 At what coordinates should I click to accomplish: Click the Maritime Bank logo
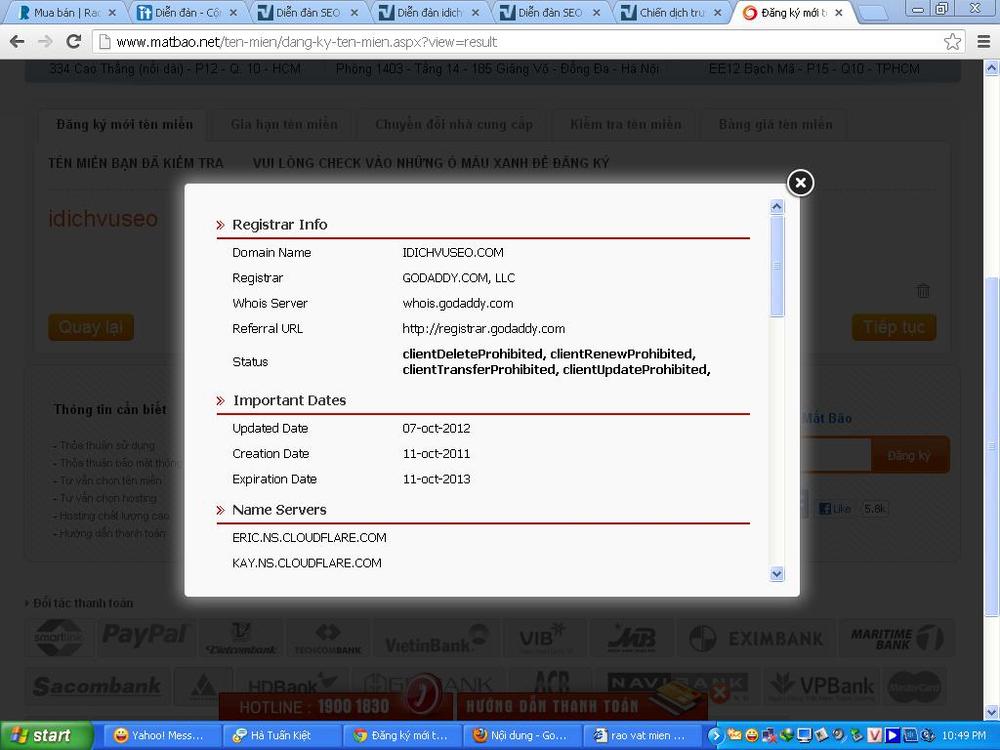897,638
